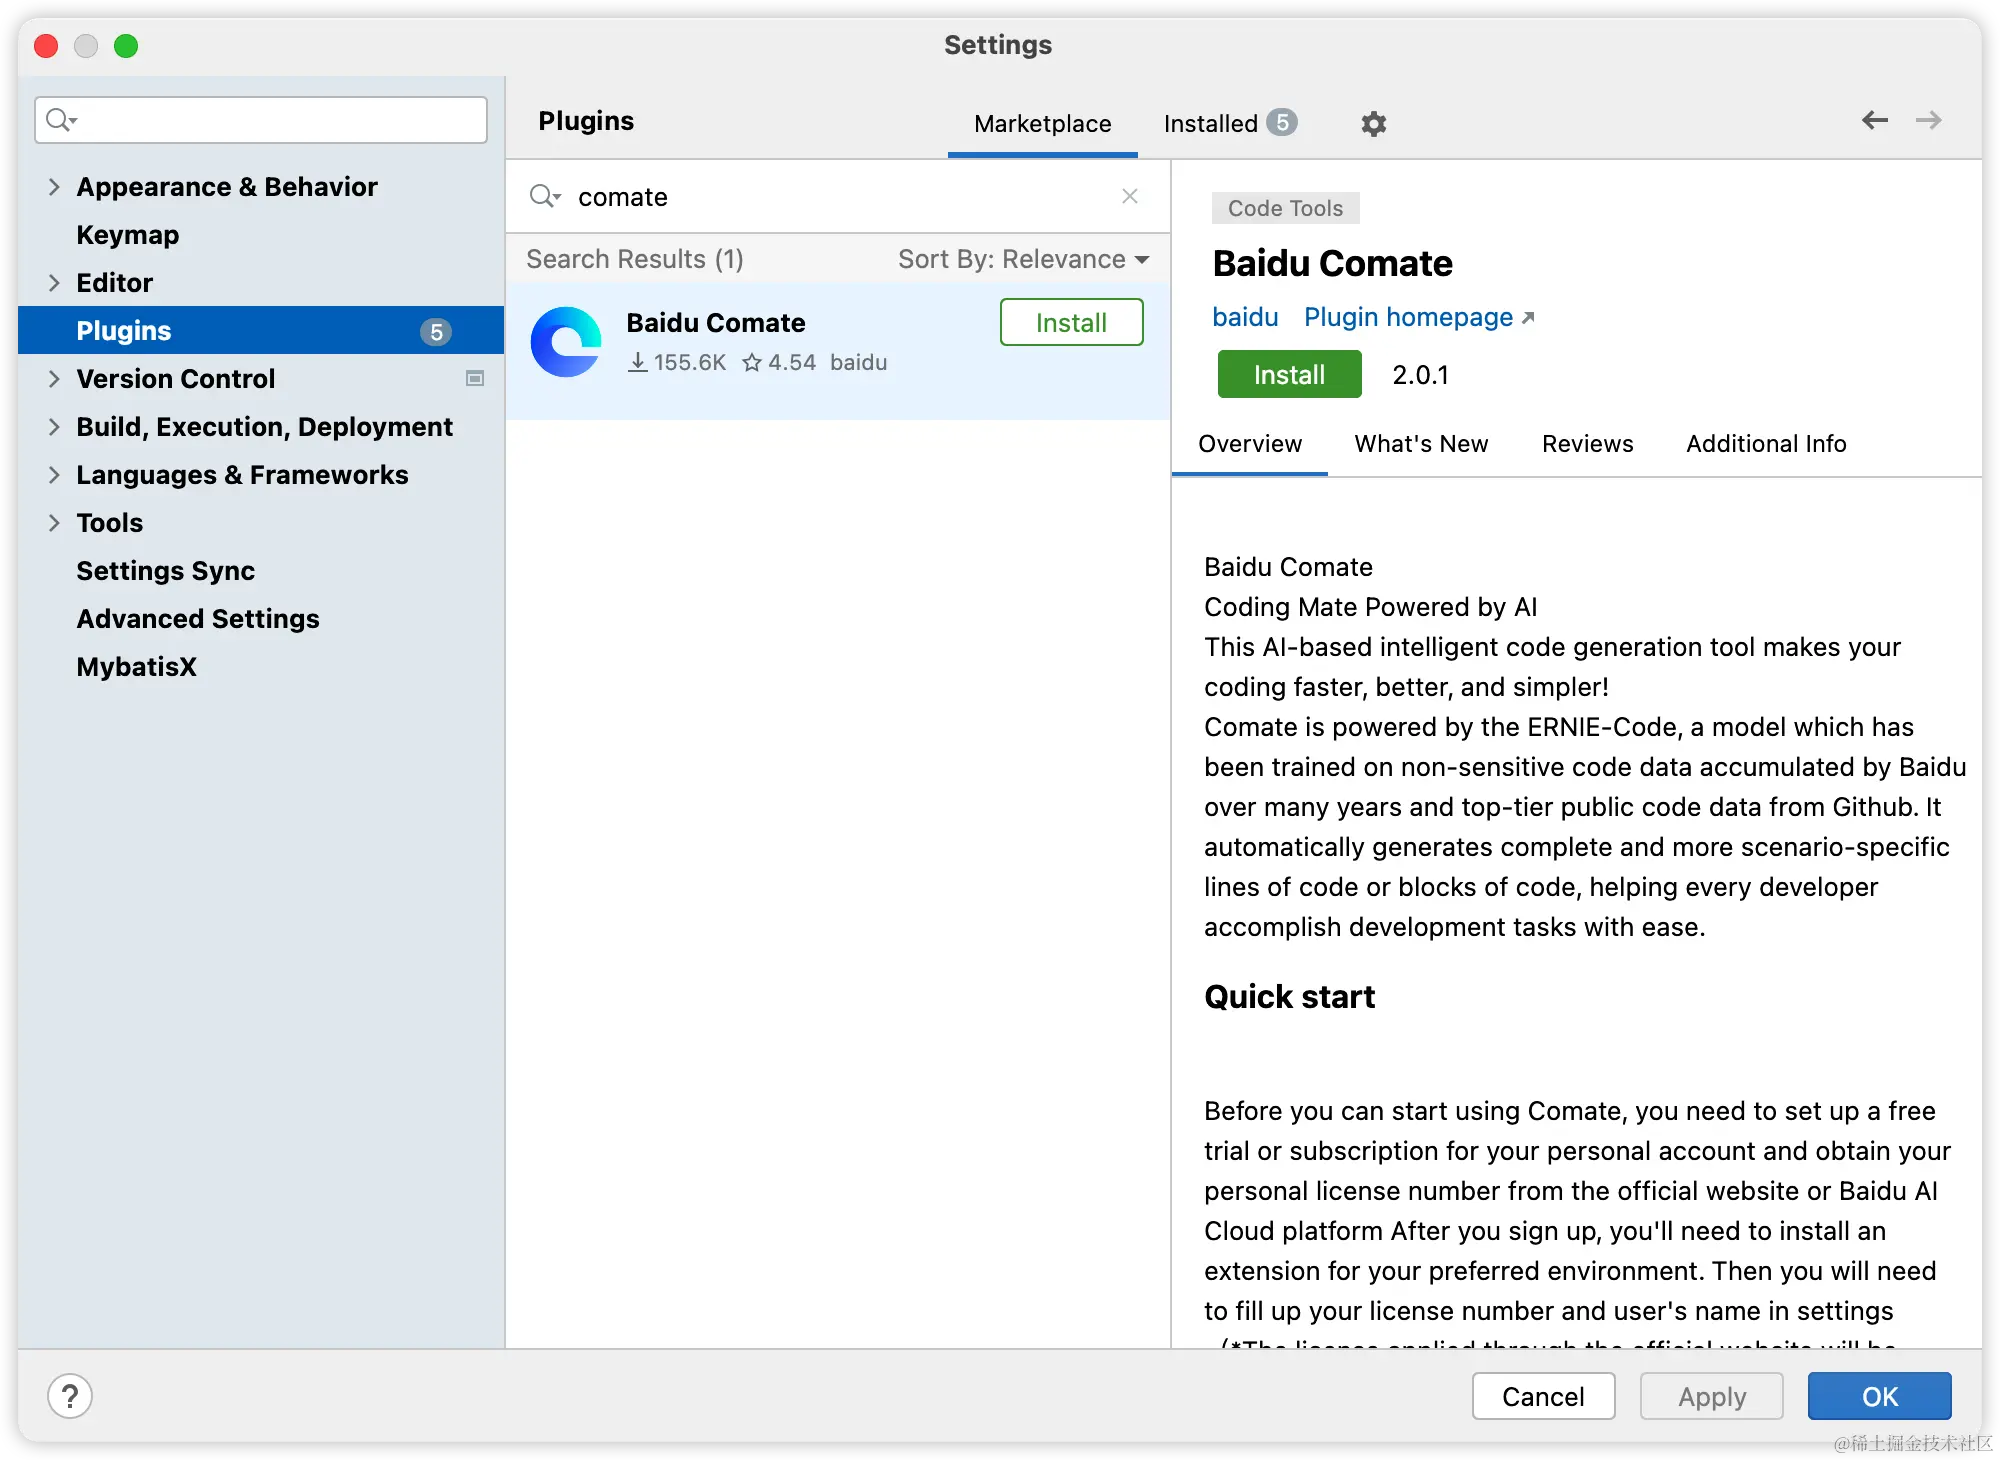Click the plugin search magnifier icon
The height and width of the screenshot is (1460, 2000).
(x=543, y=197)
